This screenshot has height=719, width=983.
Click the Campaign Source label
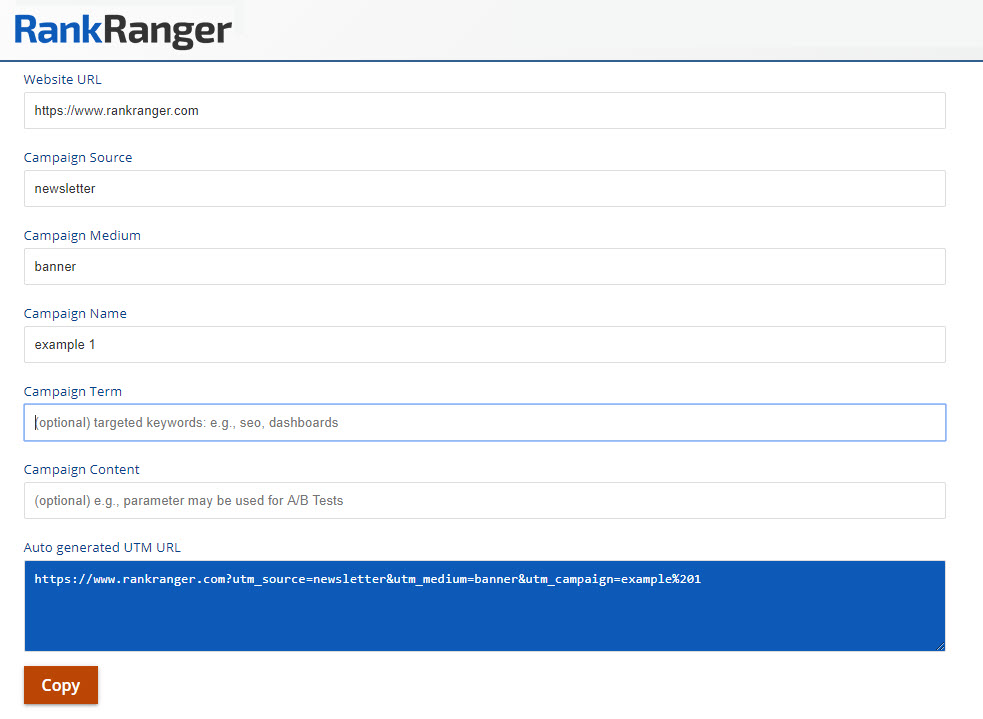pos(78,158)
